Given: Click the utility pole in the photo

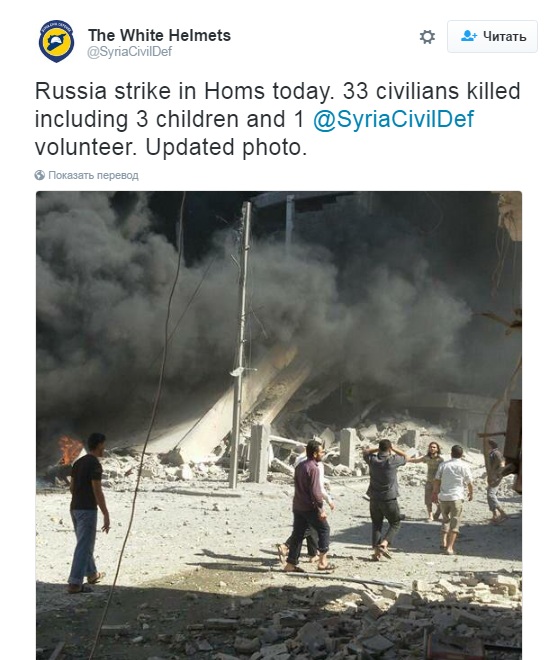Looking at the screenshot, I should 240,344.
